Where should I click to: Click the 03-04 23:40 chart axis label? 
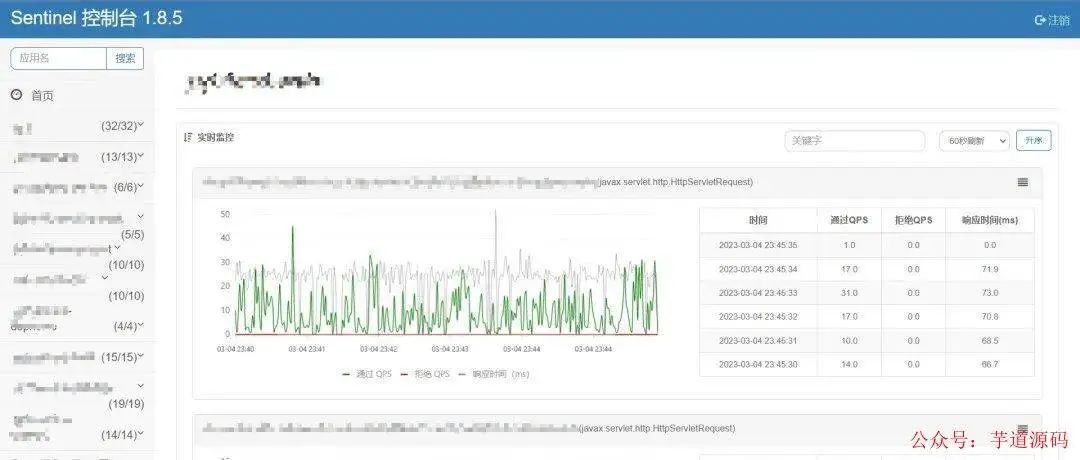(236, 349)
